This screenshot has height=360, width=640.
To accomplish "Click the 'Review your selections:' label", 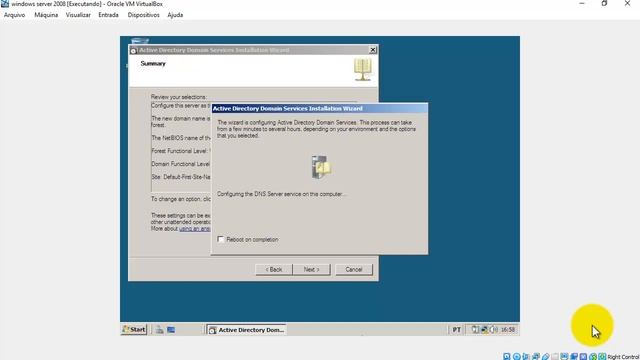I will tap(179, 97).
